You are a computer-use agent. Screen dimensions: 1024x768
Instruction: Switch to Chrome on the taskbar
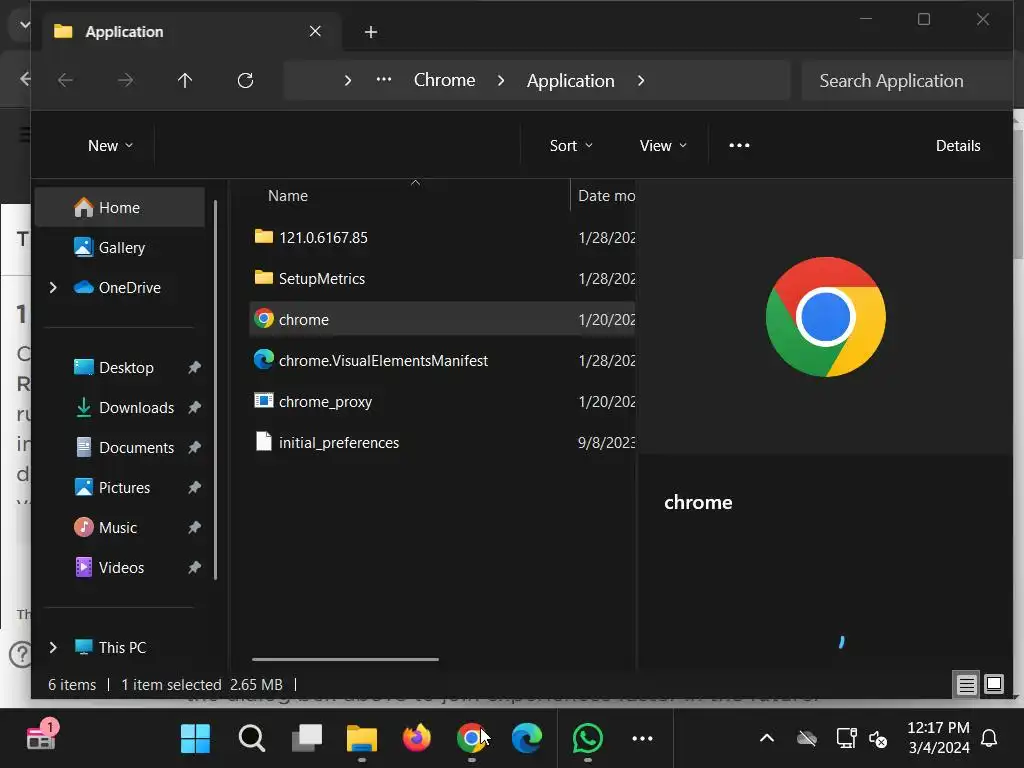472,739
